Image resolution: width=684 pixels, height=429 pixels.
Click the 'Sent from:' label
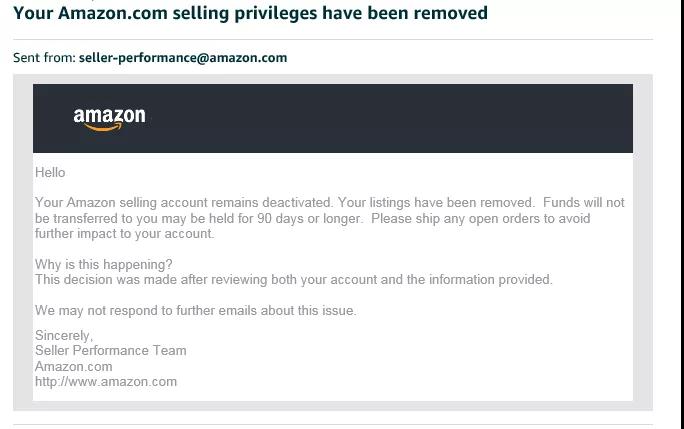44,58
